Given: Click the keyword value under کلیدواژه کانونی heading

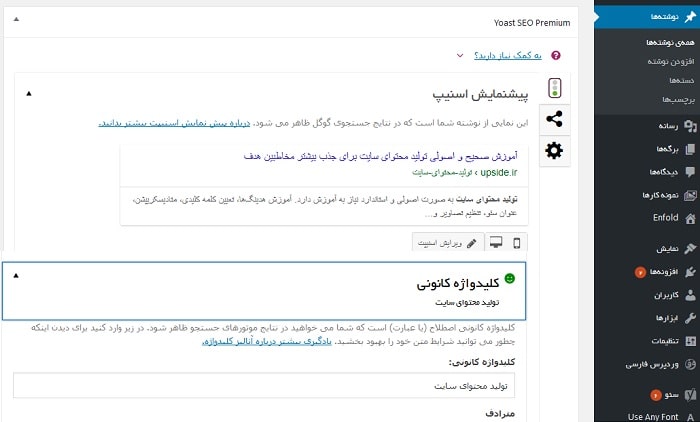Looking at the screenshot, I should coord(467,303).
